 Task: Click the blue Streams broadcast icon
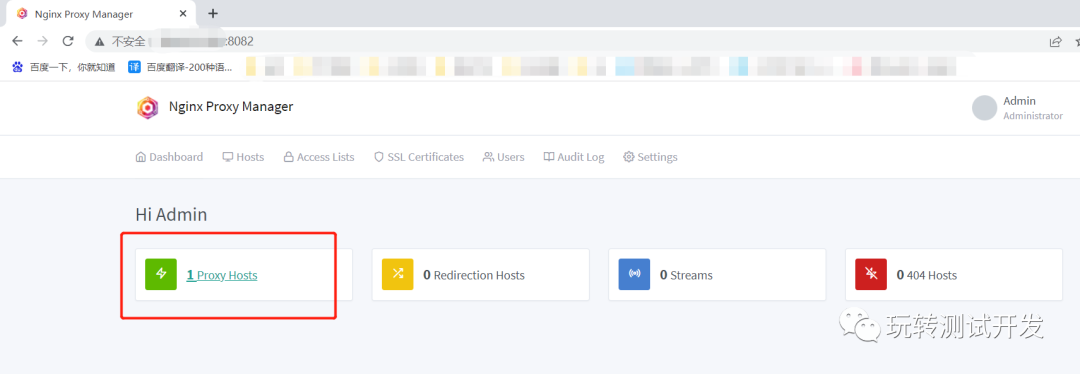[x=634, y=274]
